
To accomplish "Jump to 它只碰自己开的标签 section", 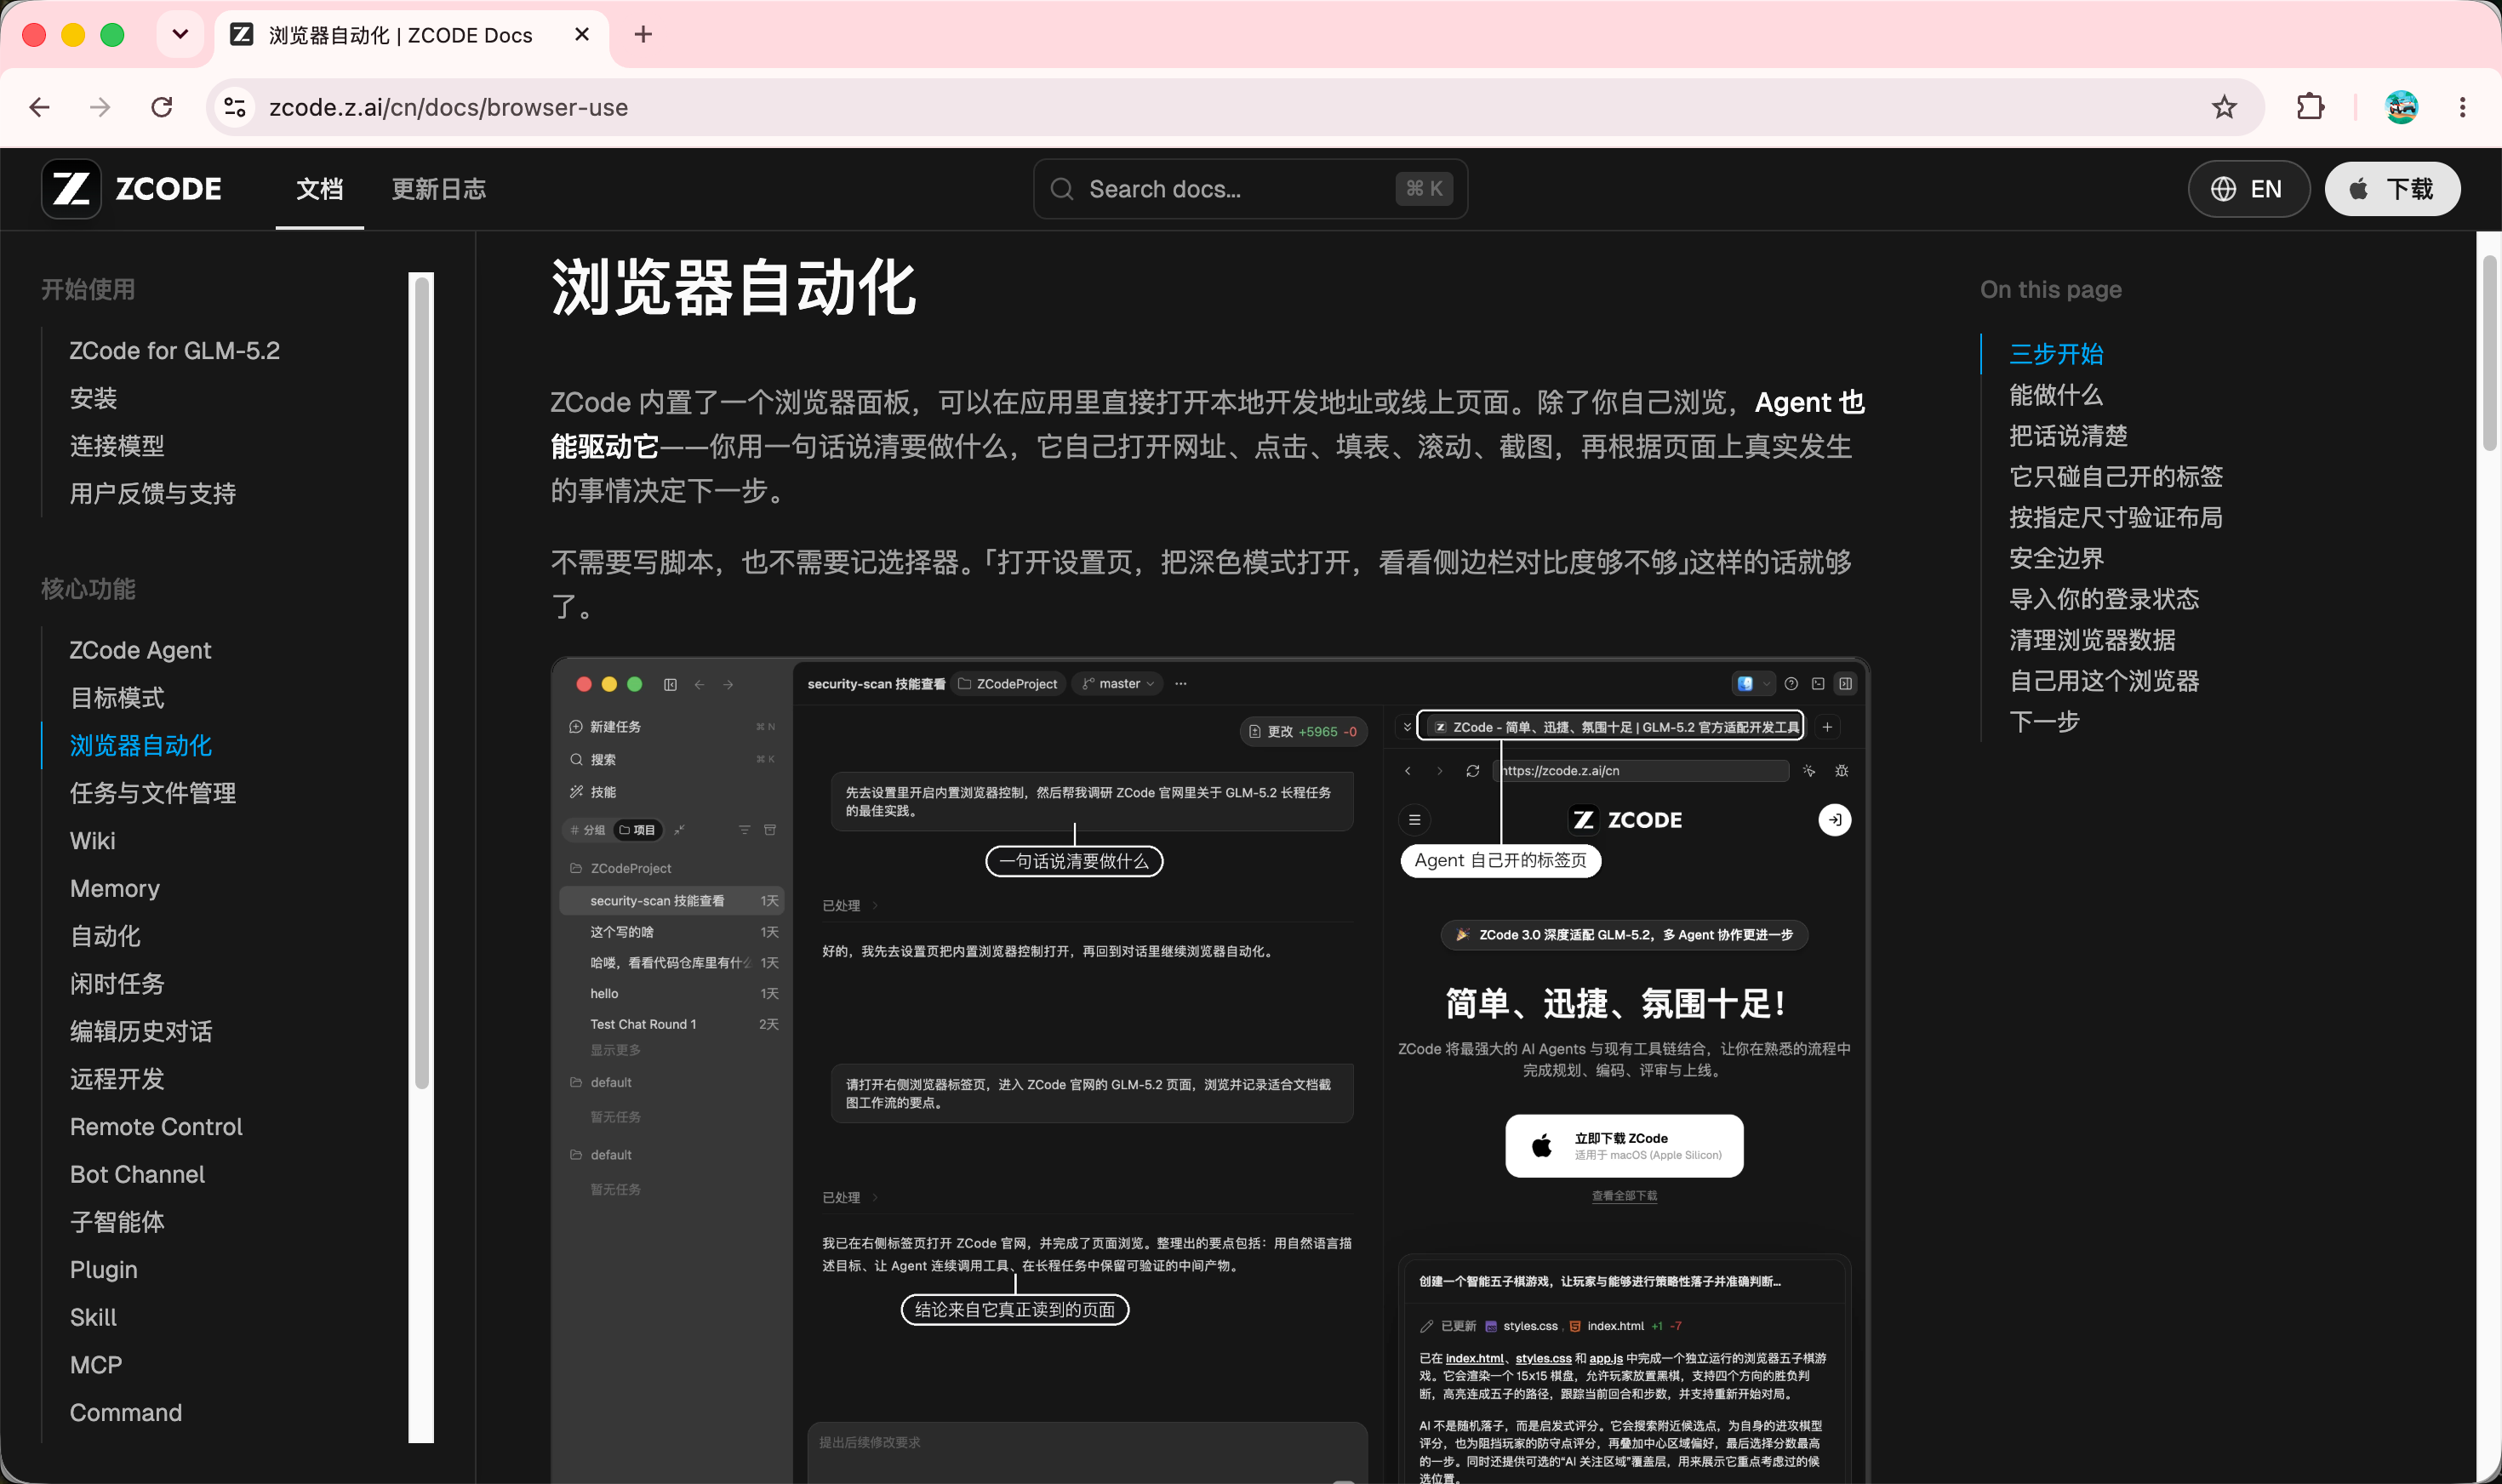I will (2116, 477).
